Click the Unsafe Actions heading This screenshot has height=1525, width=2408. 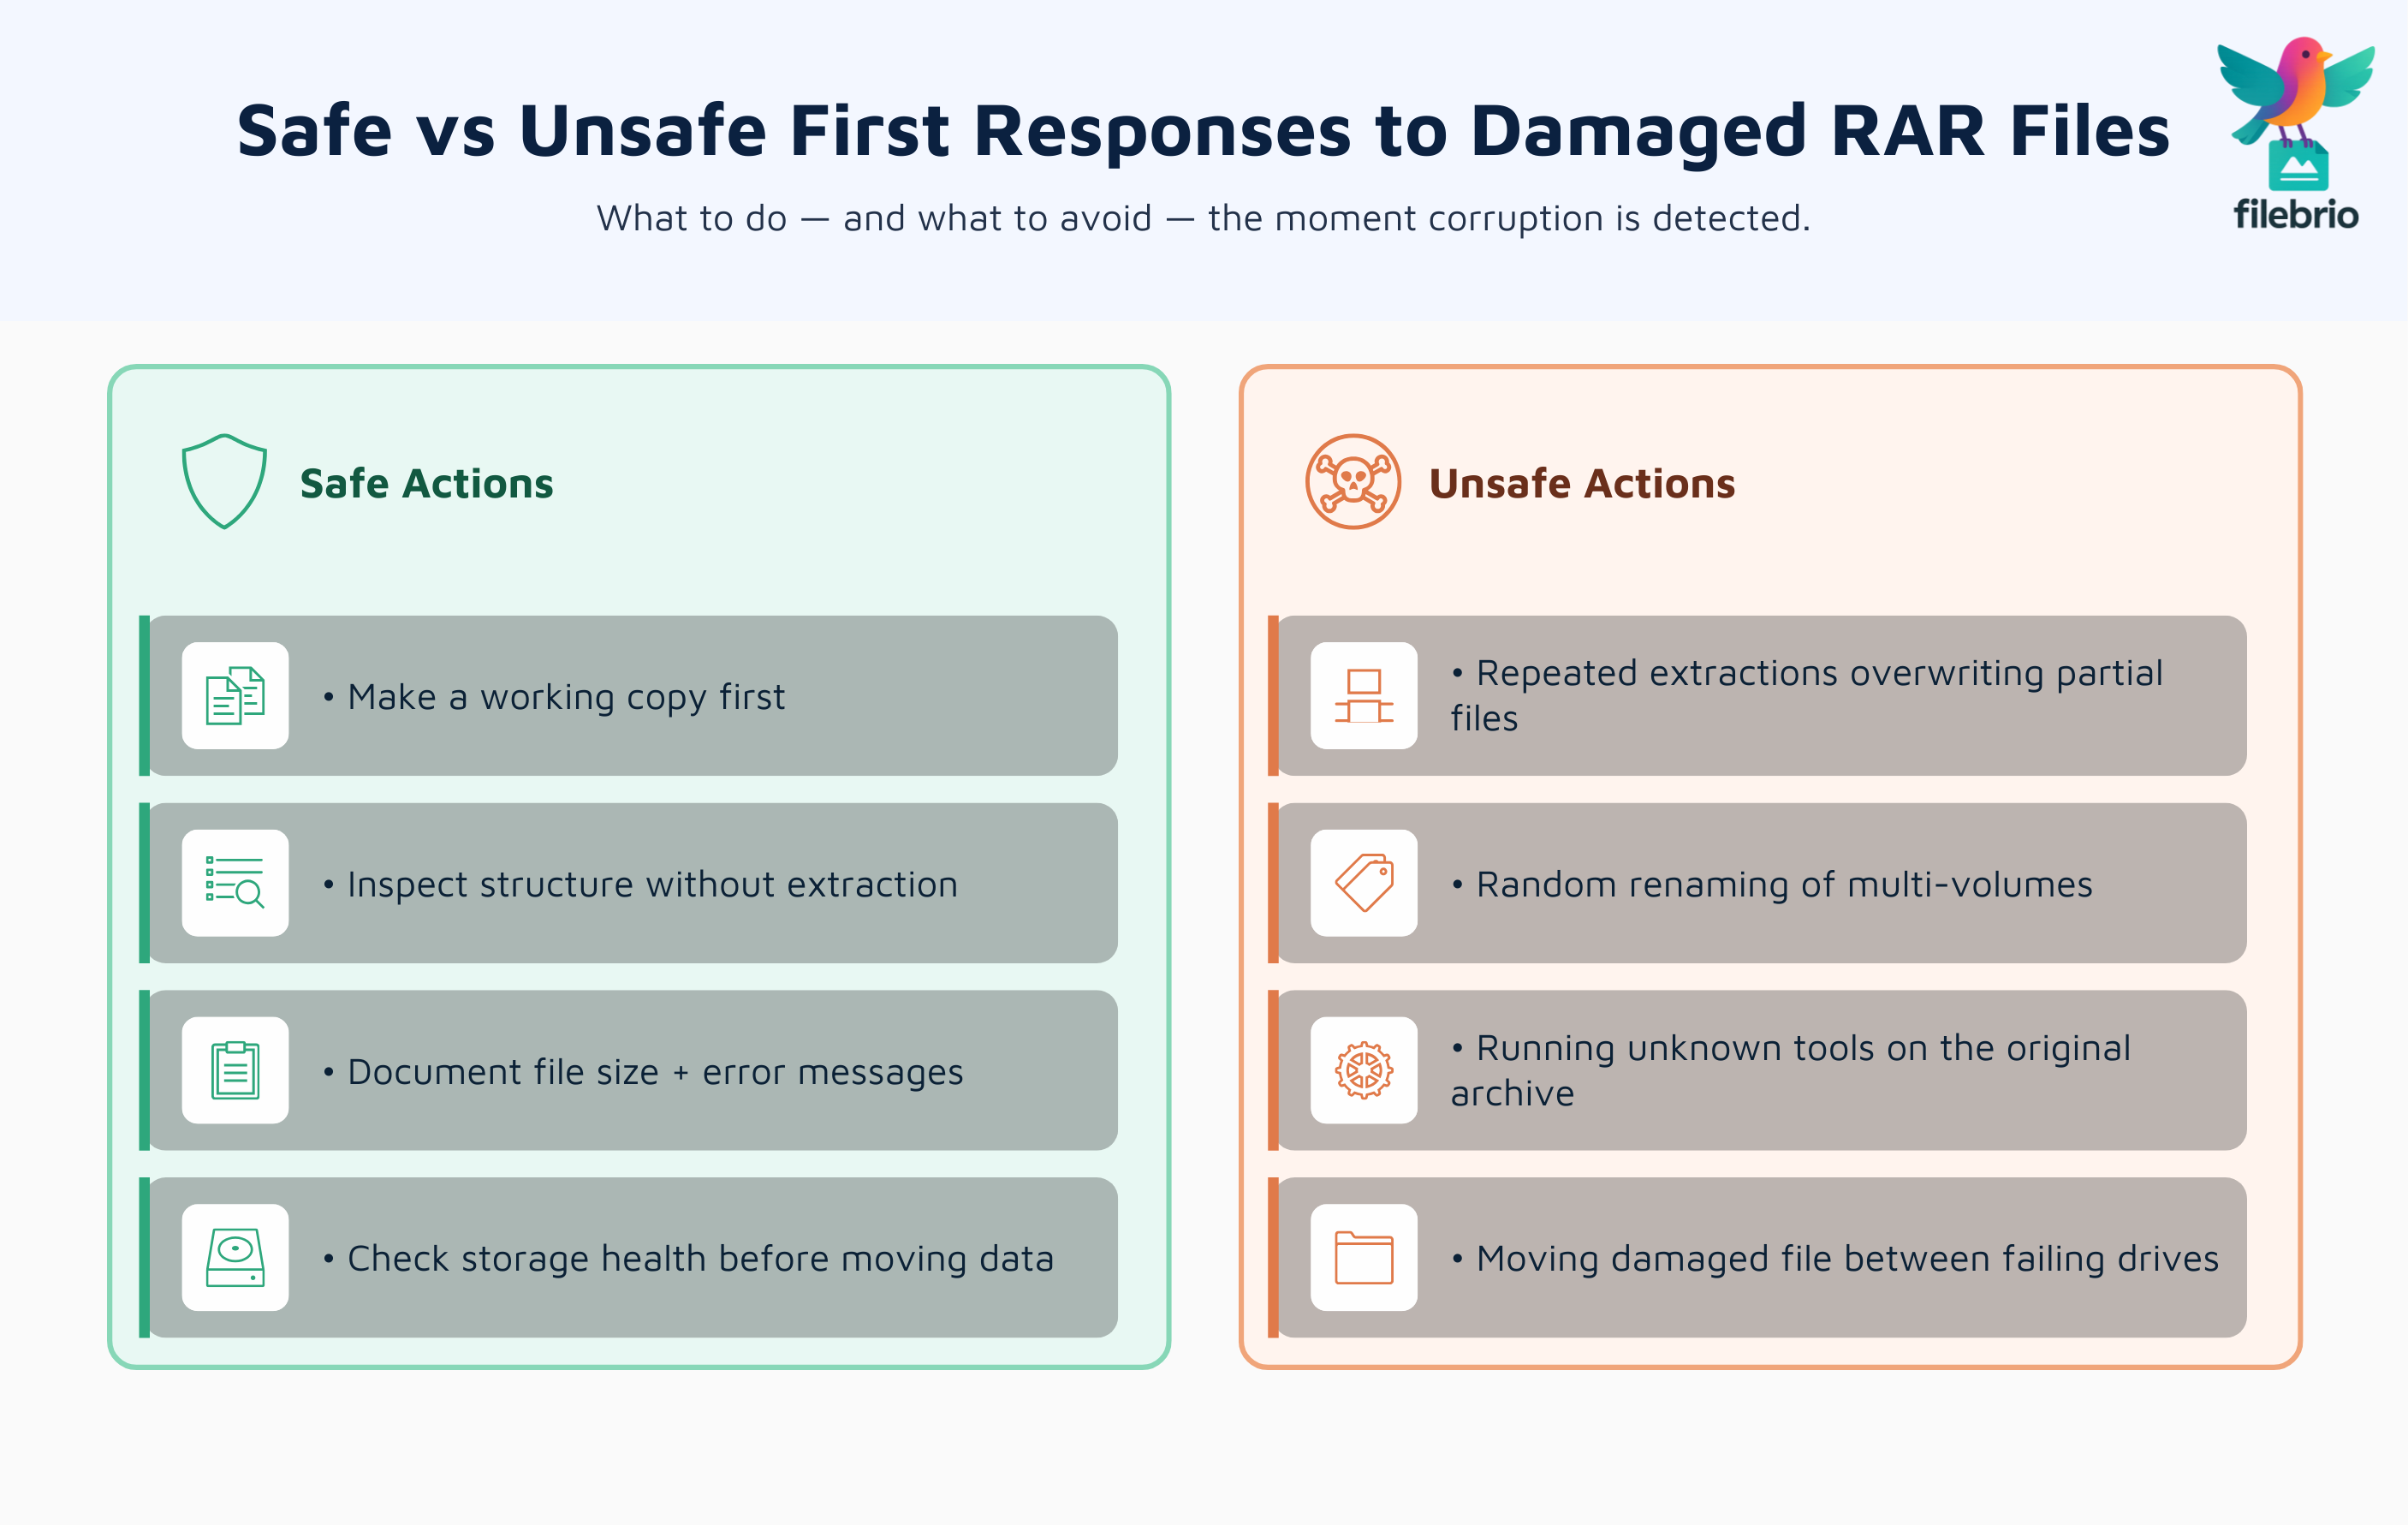[1582, 483]
